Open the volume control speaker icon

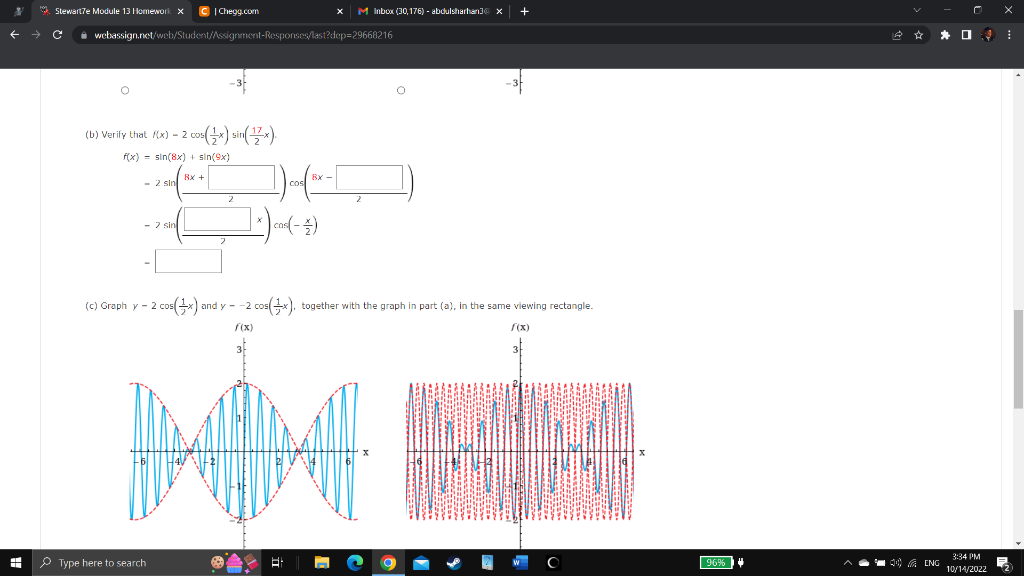896,562
